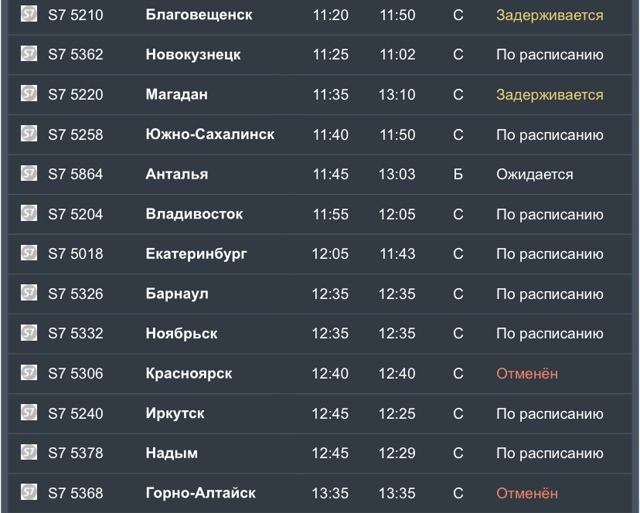Click the S7 airline logo beside flight 5210
This screenshot has width=640, height=513.
29,15
